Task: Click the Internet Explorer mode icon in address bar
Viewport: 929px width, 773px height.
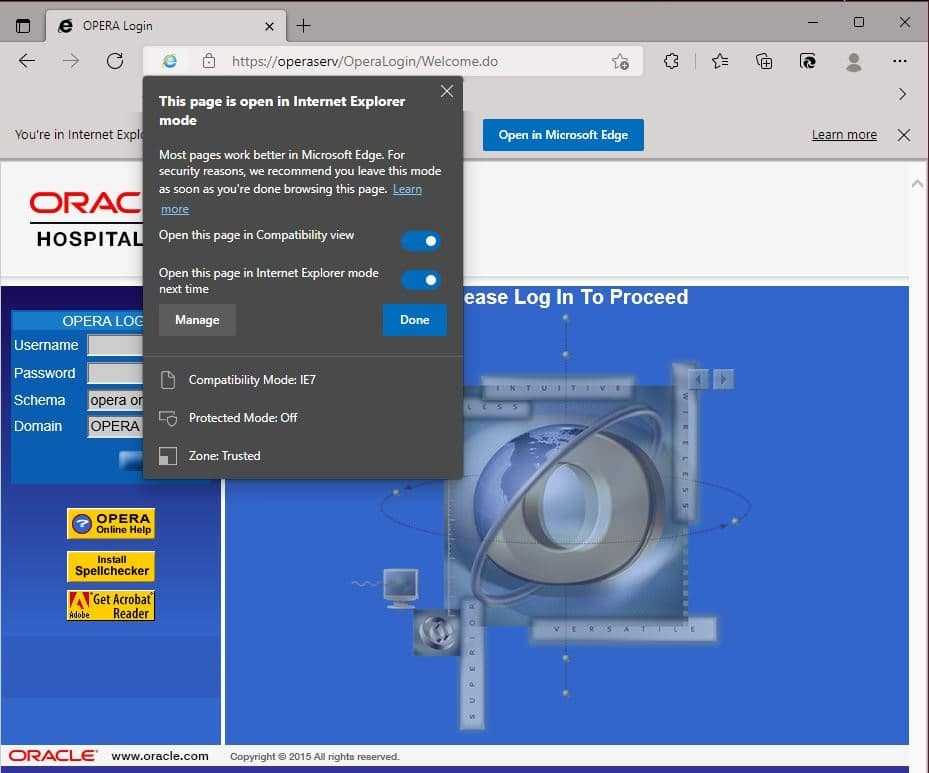Action: point(170,61)
